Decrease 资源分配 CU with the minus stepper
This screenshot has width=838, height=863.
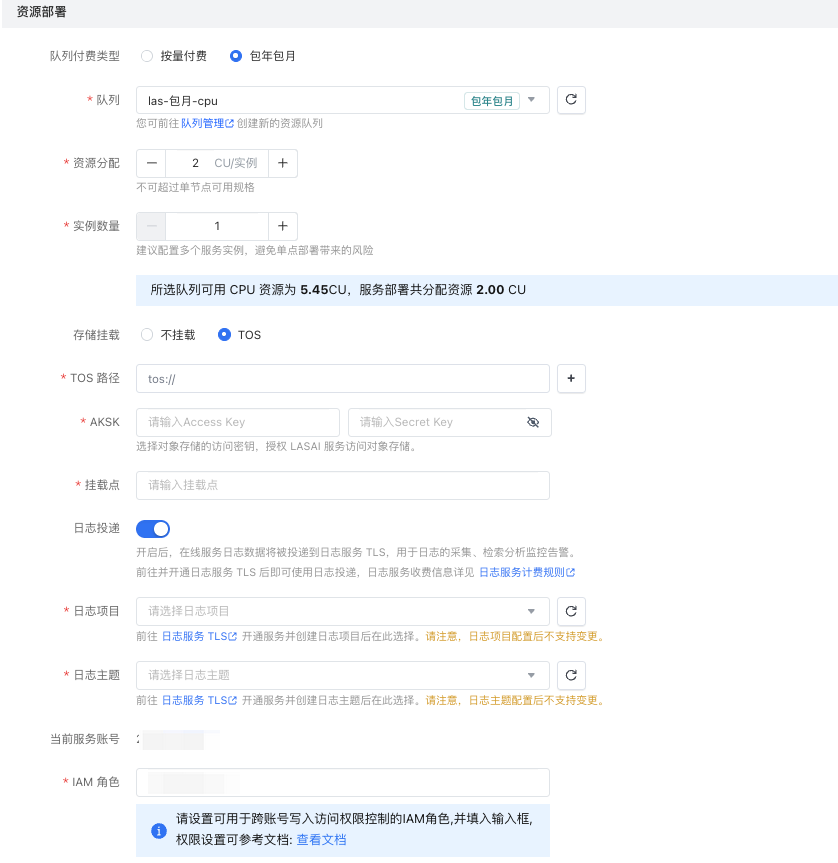click(x=150, y=163)
